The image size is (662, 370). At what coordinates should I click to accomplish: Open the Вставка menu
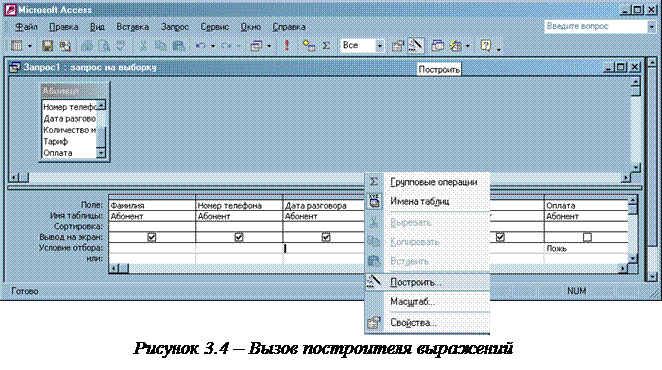[133, 27]
